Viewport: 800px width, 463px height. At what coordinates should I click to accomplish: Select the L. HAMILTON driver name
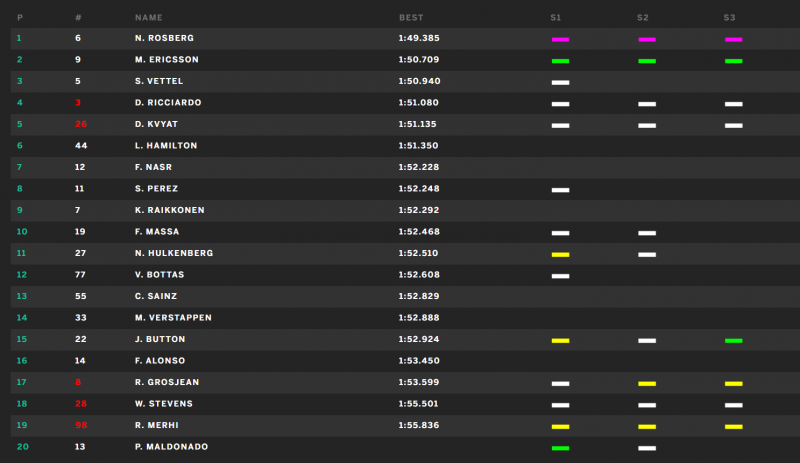click(166, 145)
